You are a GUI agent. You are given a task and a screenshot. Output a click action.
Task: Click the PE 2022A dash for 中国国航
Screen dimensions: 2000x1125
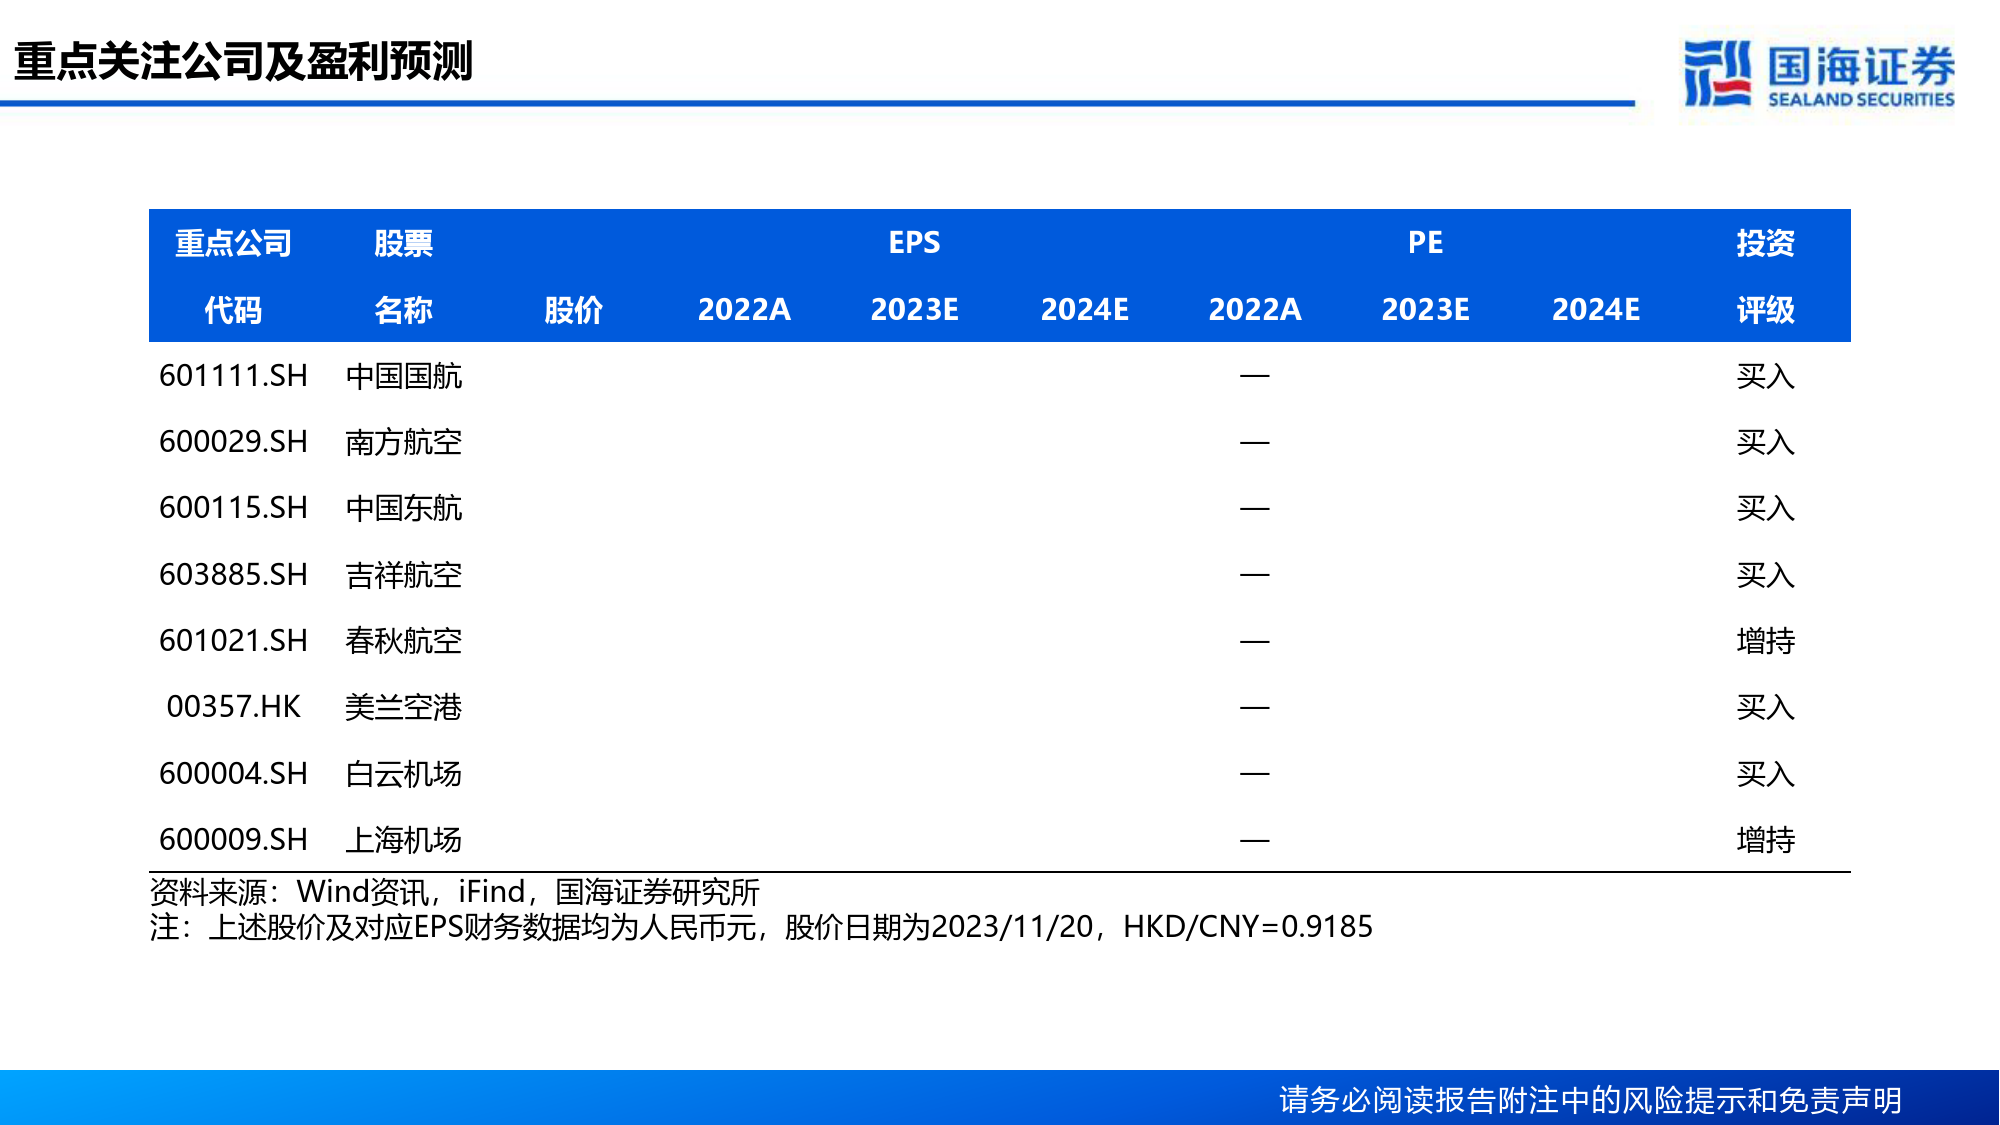[x=1255, y=376]
